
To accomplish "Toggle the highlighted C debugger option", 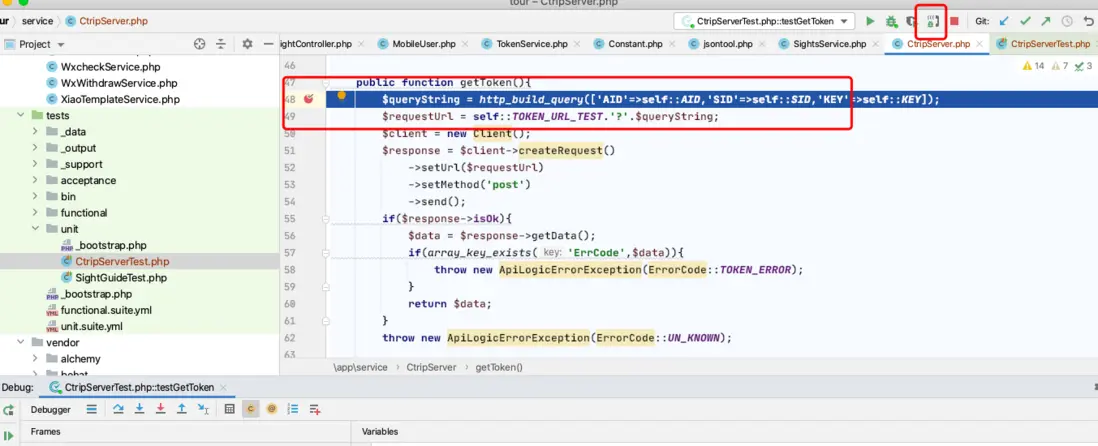I will tap(251, 410).
